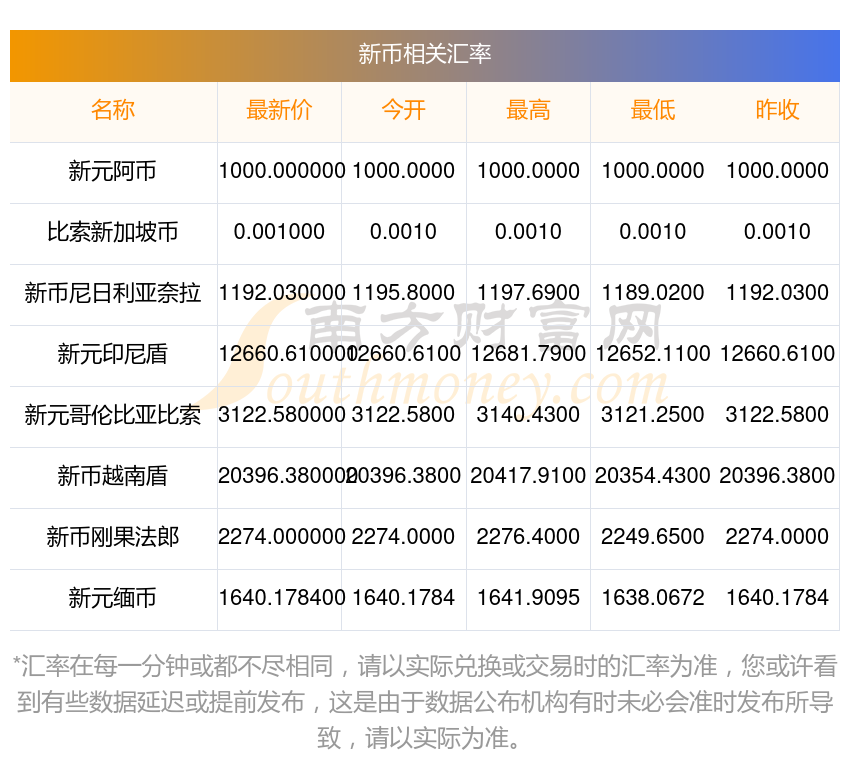Click the 名称 column header
This screenshot has width=850, height=769.
pyautogui.click(x=113, y=110)
